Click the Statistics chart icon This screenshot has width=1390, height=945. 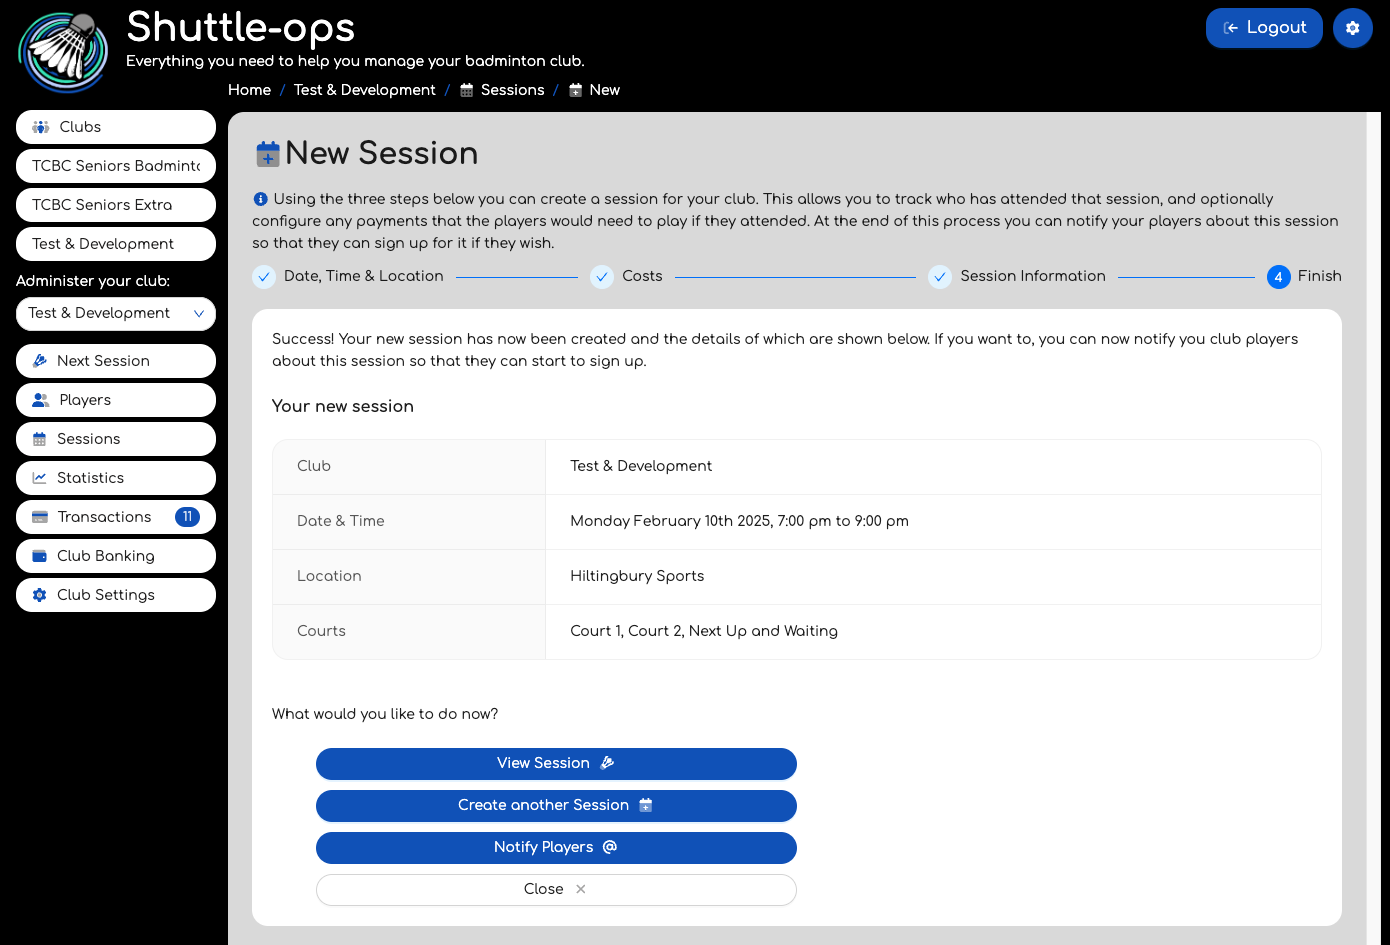(40, 478)
